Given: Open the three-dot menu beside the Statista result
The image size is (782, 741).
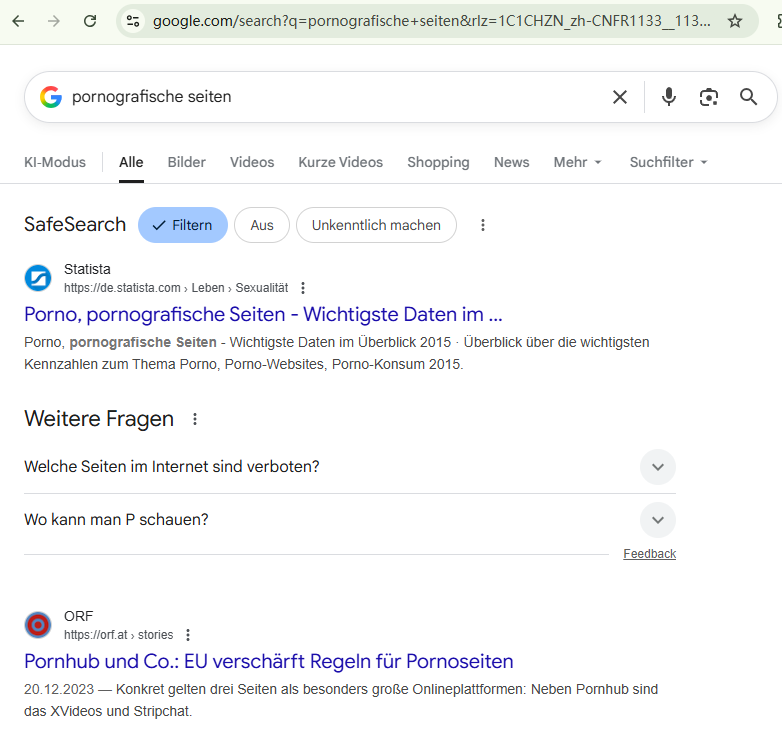Looking at the screenshot, I should click(304, 288).
